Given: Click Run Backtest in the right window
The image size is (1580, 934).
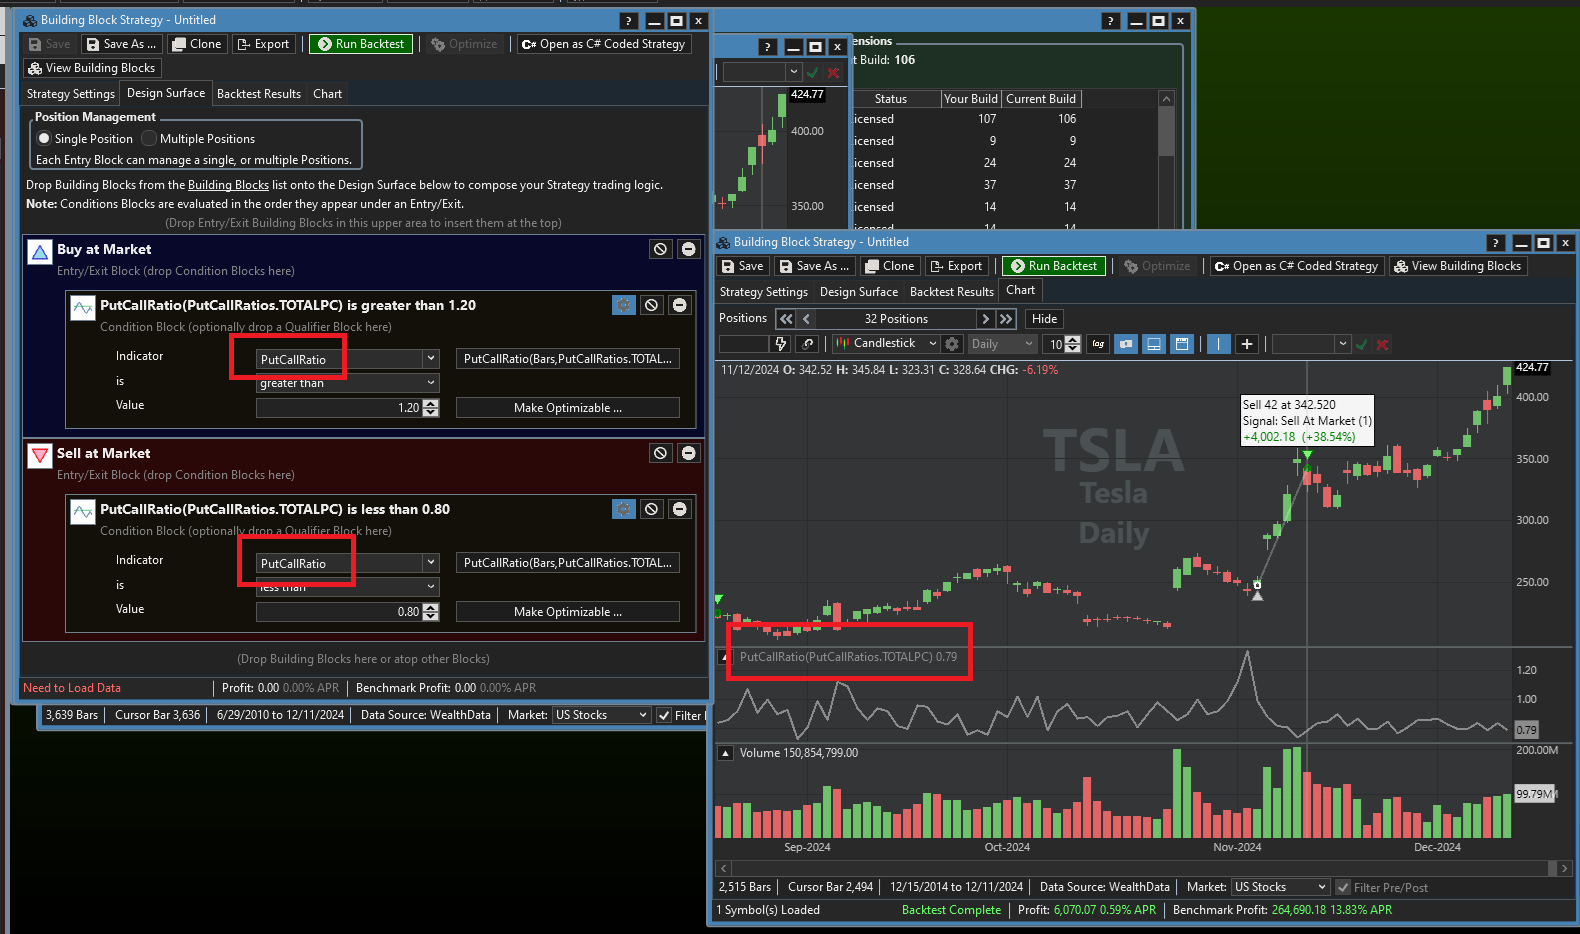Looking at the screenshot, I should coord(1053,266).
